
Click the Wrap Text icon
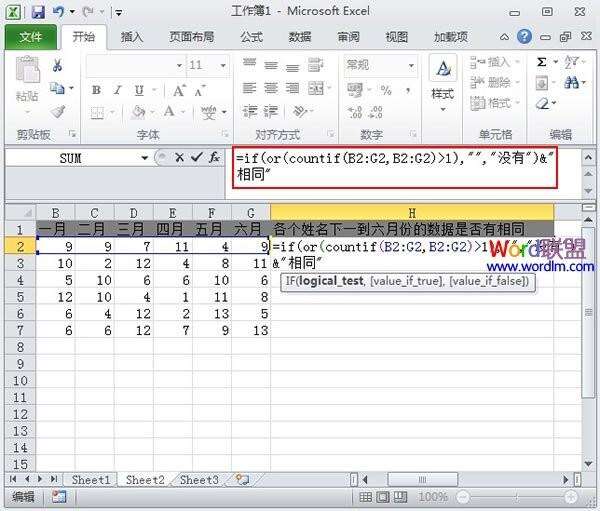(316, 65)
